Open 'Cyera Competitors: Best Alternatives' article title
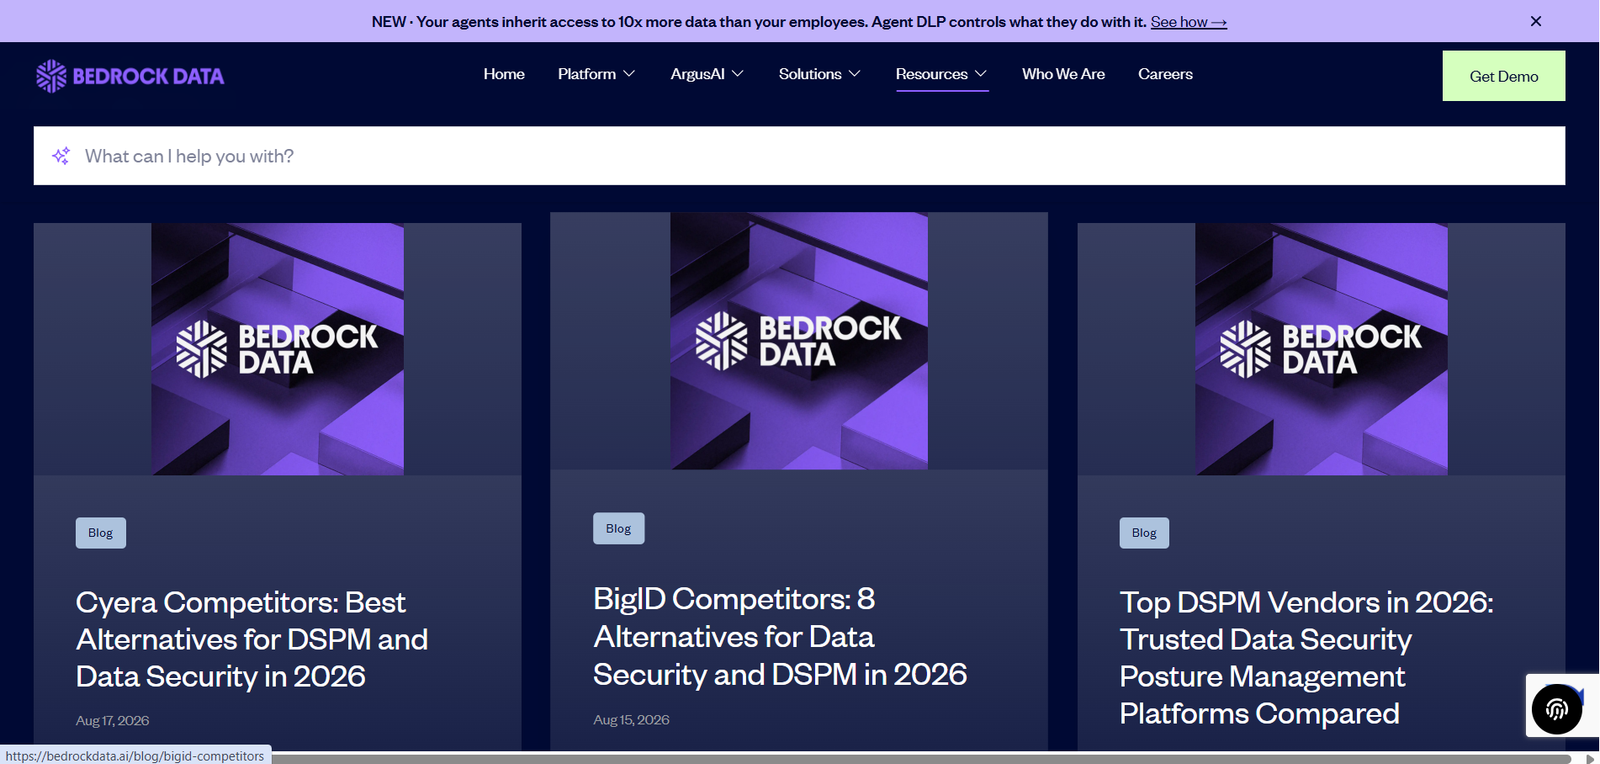This screenshot has height=764, width=1600. point(252,640)
